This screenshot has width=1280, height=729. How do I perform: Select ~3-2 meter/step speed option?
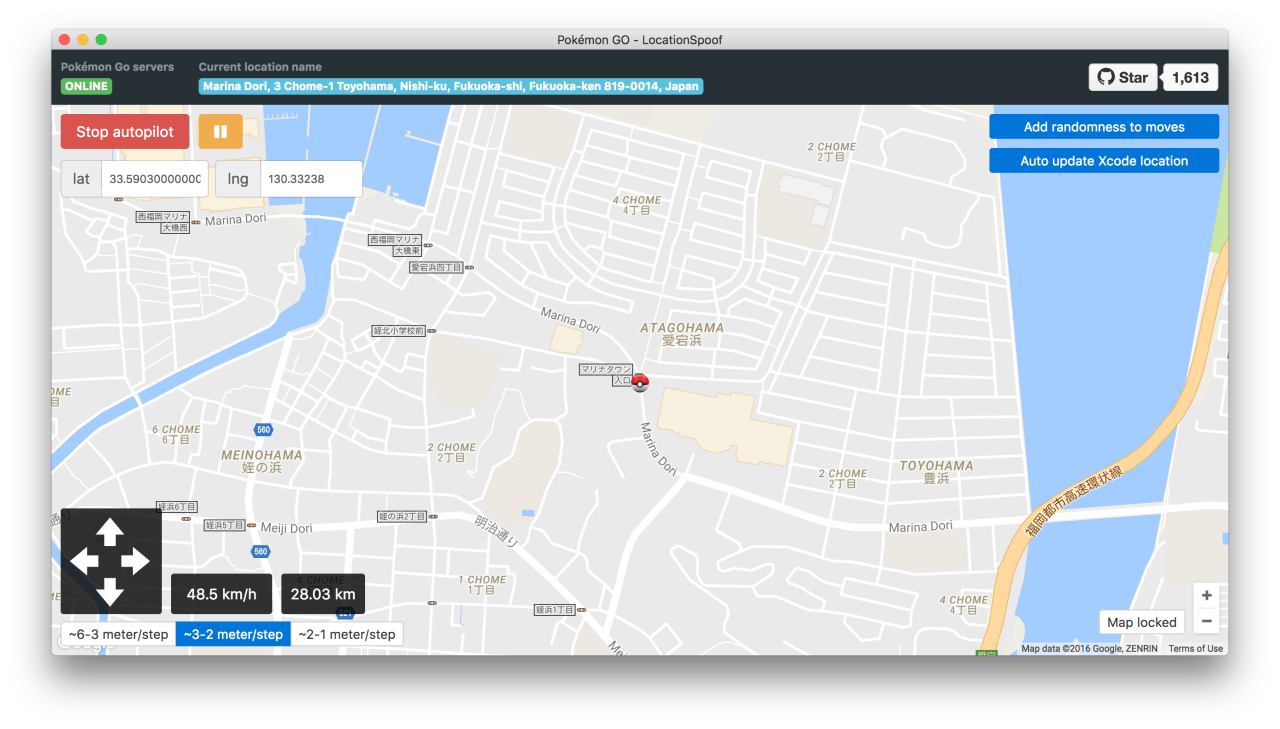tap(233, 634)
